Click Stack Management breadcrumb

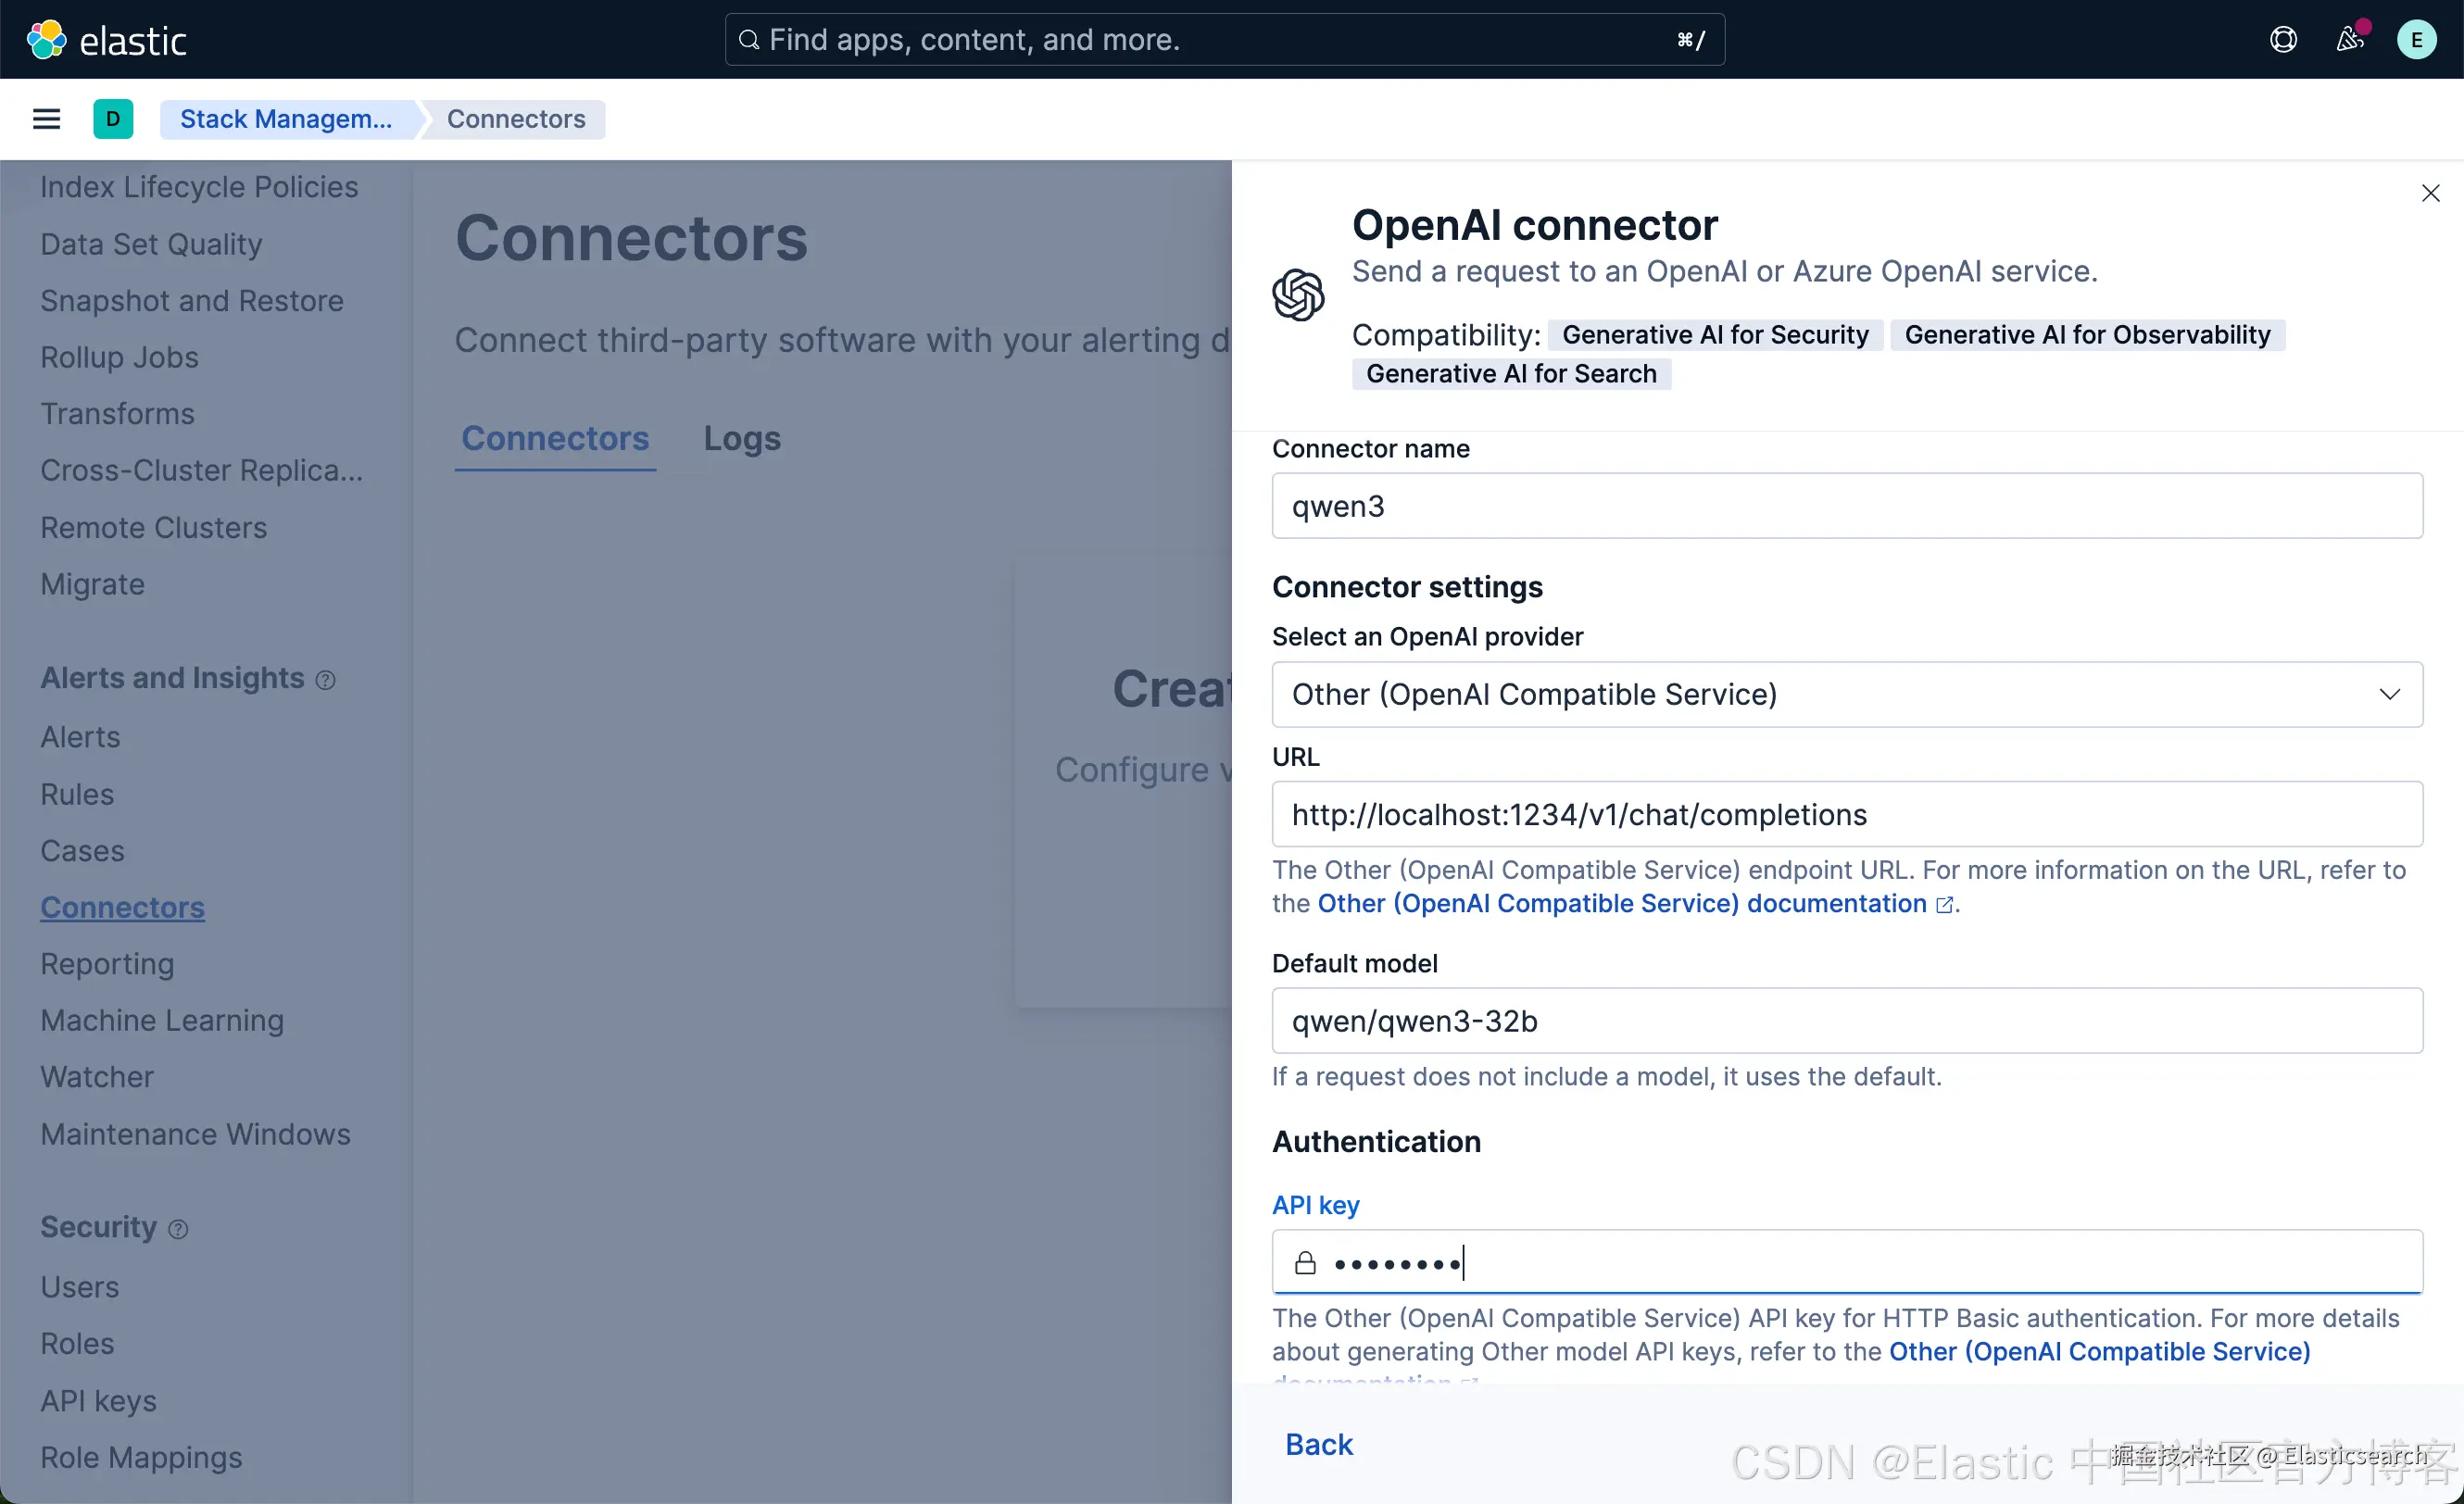286,119
